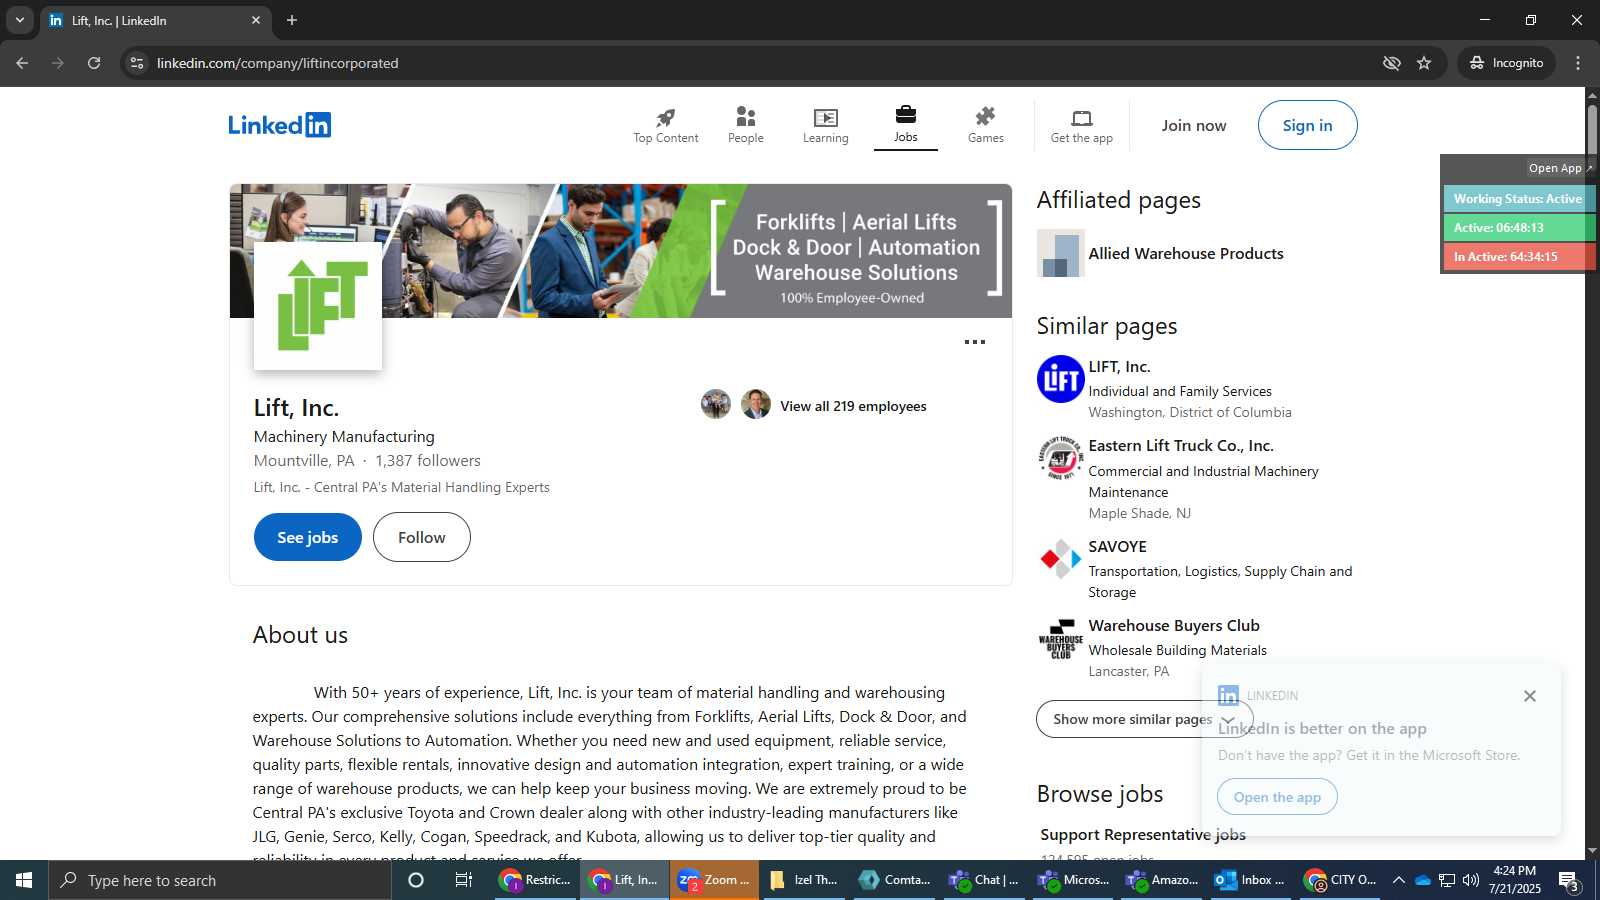Open Task View in the taskbar
This screenshot has width=1600, height=900.
[464, 880]
